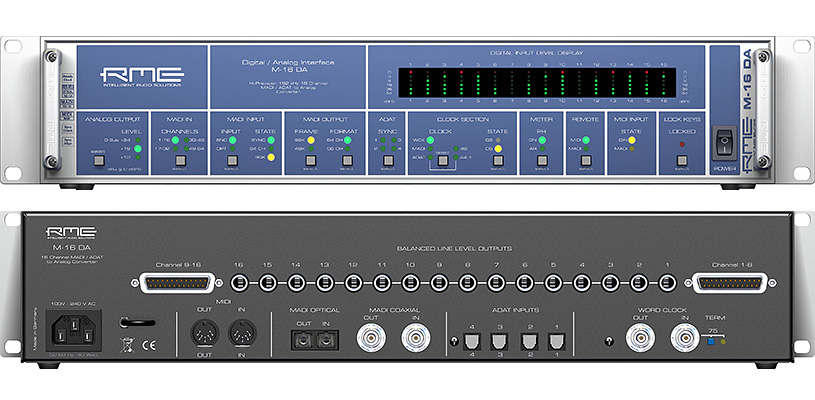
Task: Push the Clock source select button
Action: pos(443,161)
